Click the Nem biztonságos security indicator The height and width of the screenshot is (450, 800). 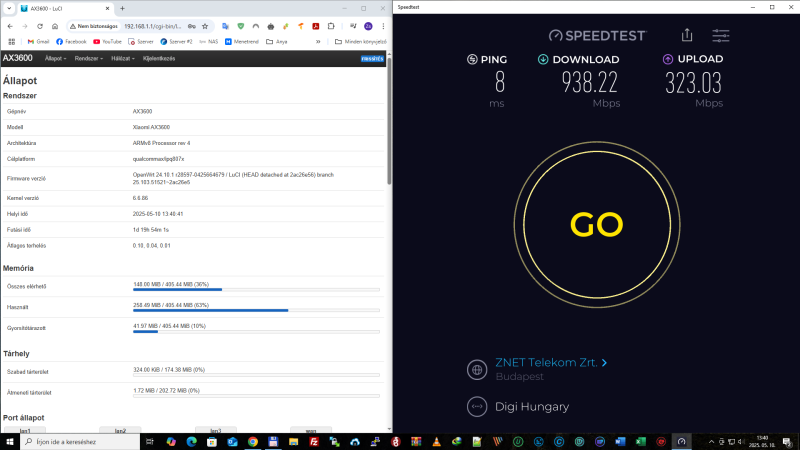[94, 27]
